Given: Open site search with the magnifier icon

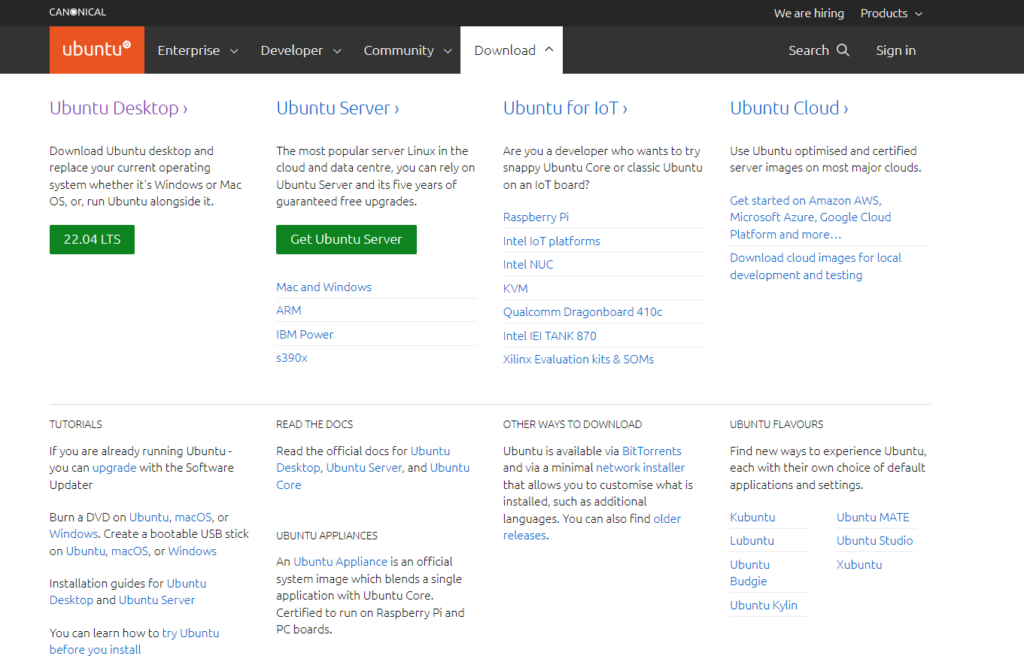Looking at the screenshot, I should pyautogui.click(x=843, y=50).
